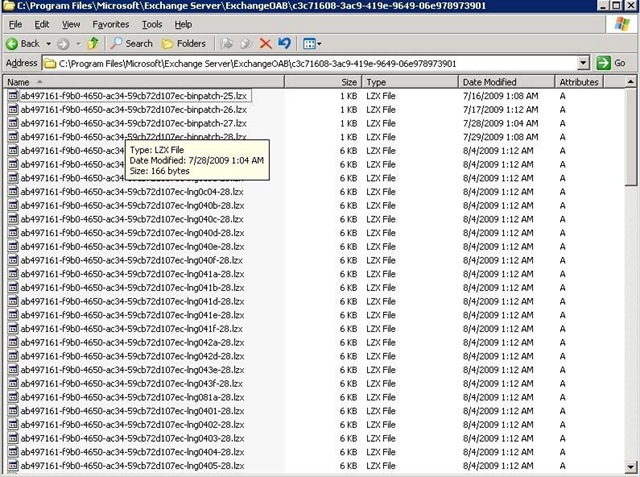
Task: Click the Undo toolbar icon
Action: tap(284, 43)
